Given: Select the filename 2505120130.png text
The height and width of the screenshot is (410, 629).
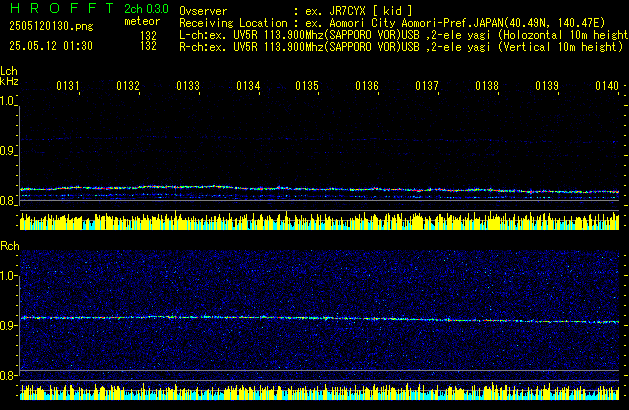Looking at the screenshot, I should tap(51, 26).
